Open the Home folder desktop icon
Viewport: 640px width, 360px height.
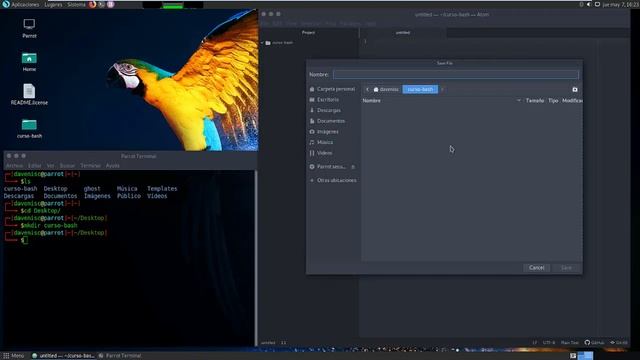pyautogui.click(x=29, y=61)
